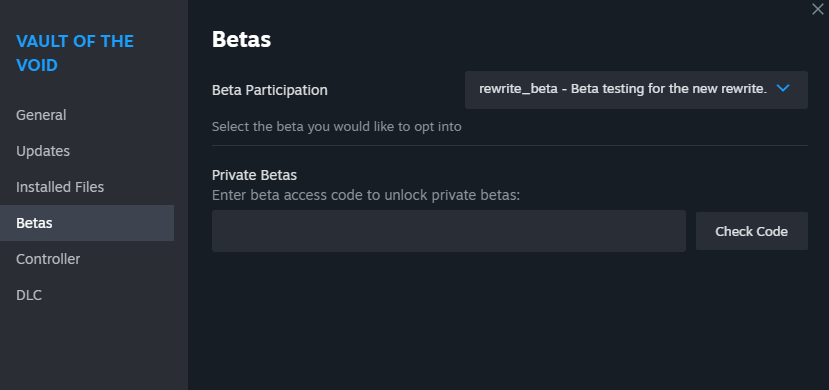
Task: Focus the beta access code field
Action: pos(448,231)
